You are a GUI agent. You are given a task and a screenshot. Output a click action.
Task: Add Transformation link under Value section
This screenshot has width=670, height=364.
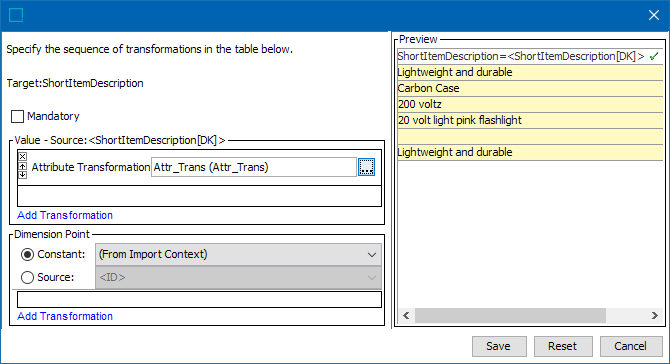(65, 215)
